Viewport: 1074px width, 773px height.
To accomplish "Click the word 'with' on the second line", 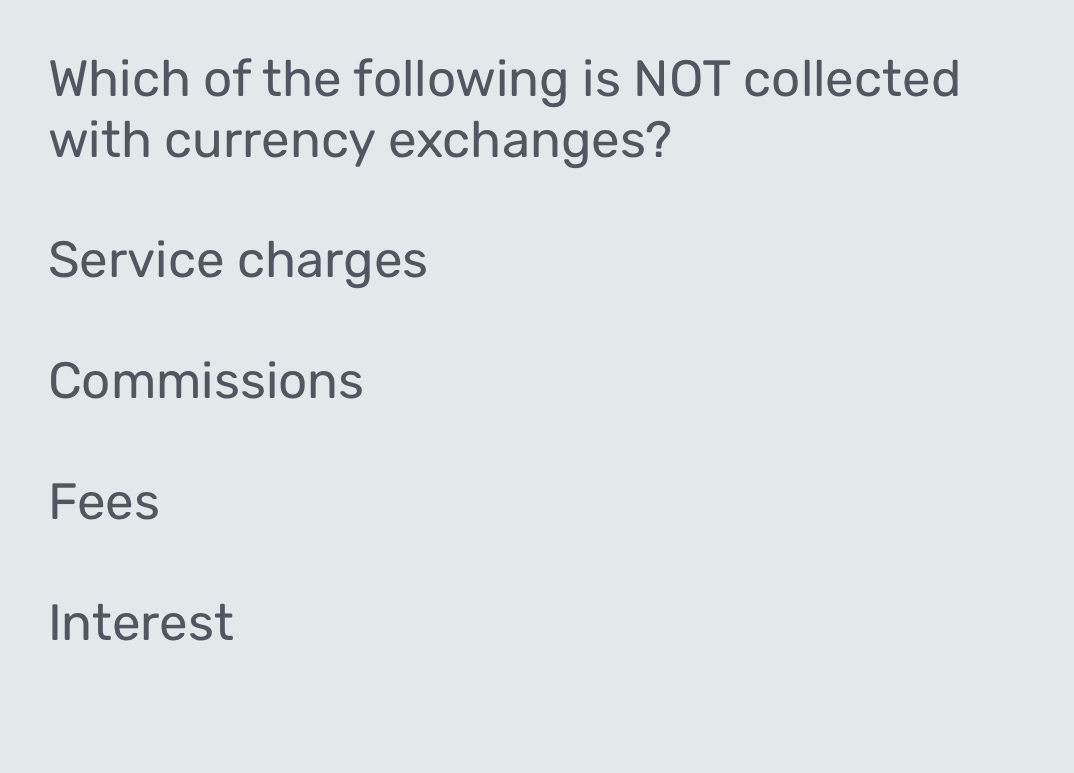I will pos(100,139).
